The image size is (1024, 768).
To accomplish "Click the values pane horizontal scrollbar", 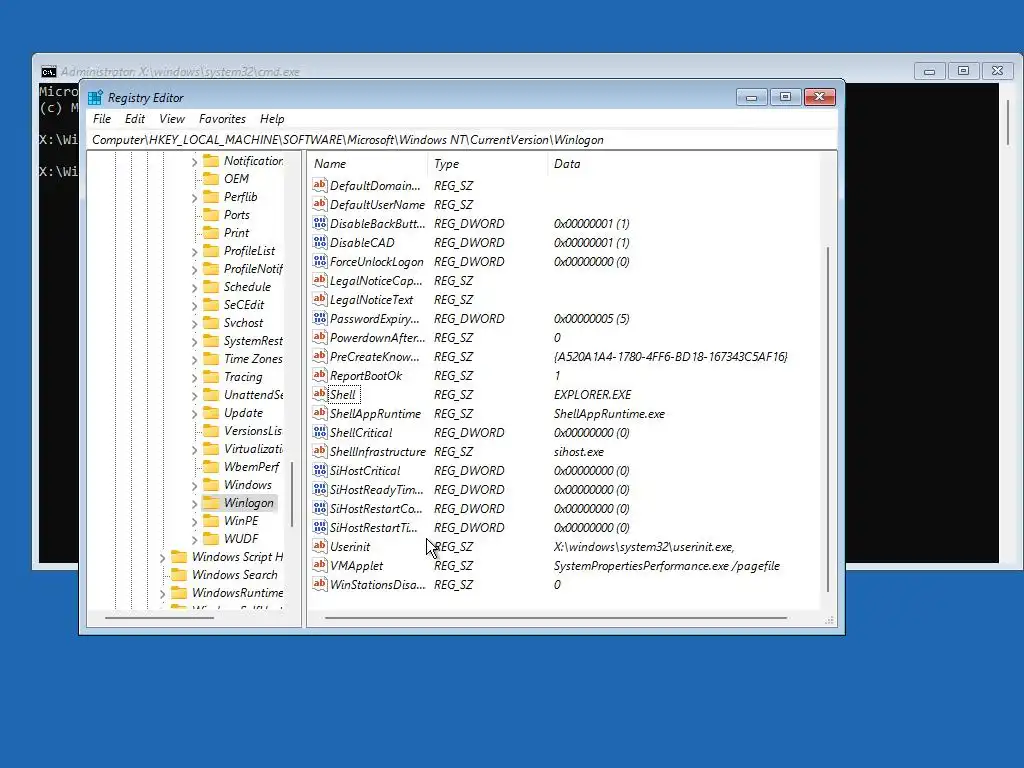I will 556,617.
